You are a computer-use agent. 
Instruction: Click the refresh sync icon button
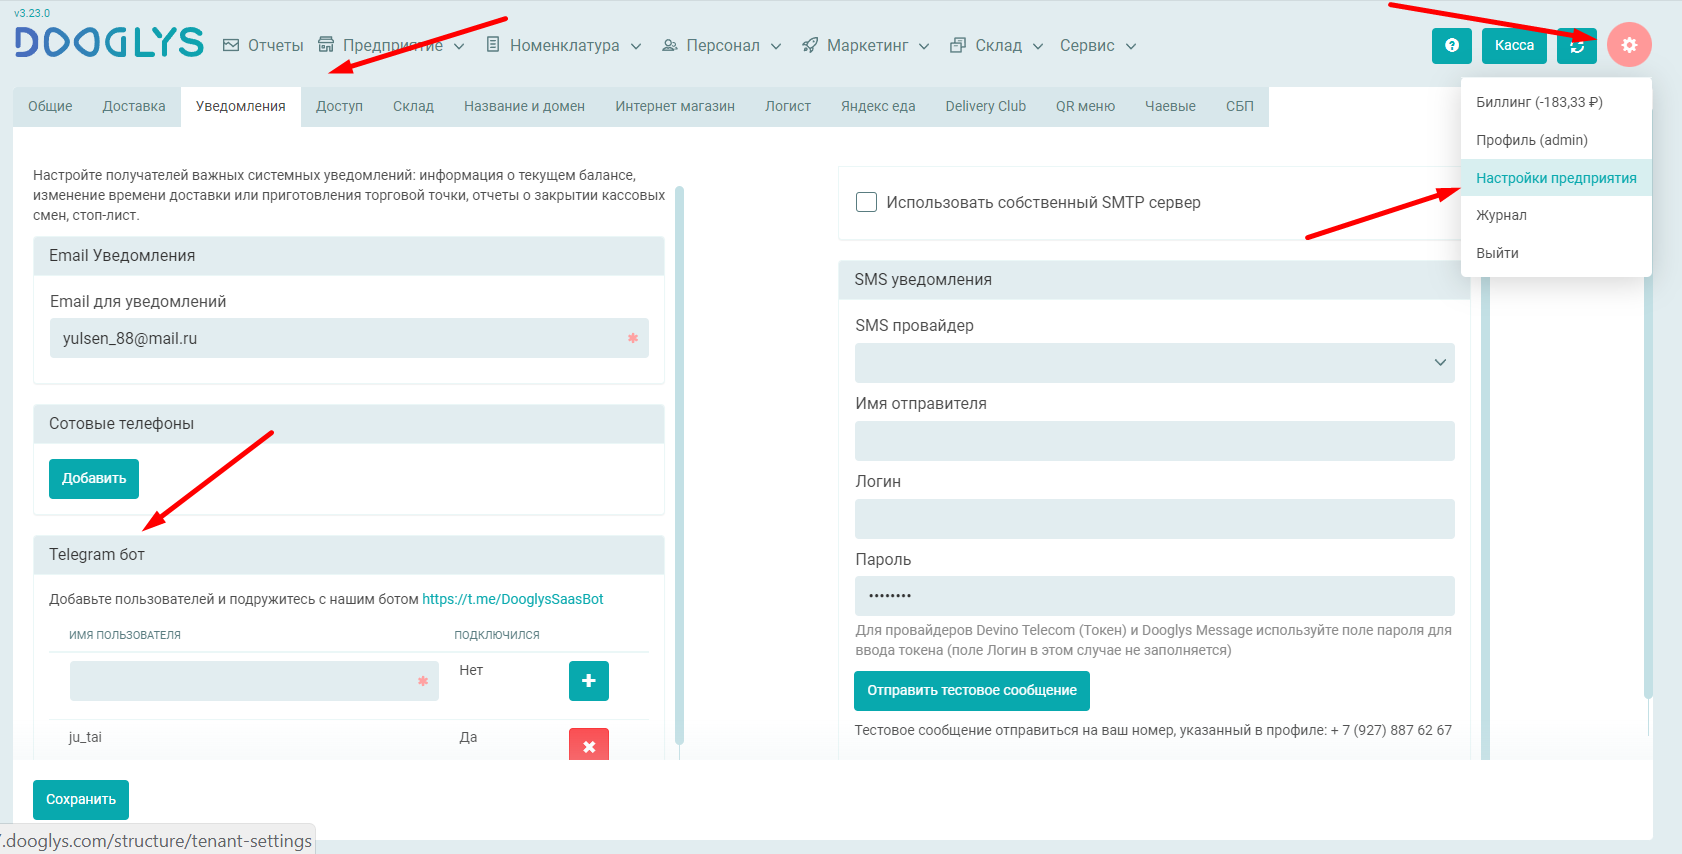[1577, 45]
